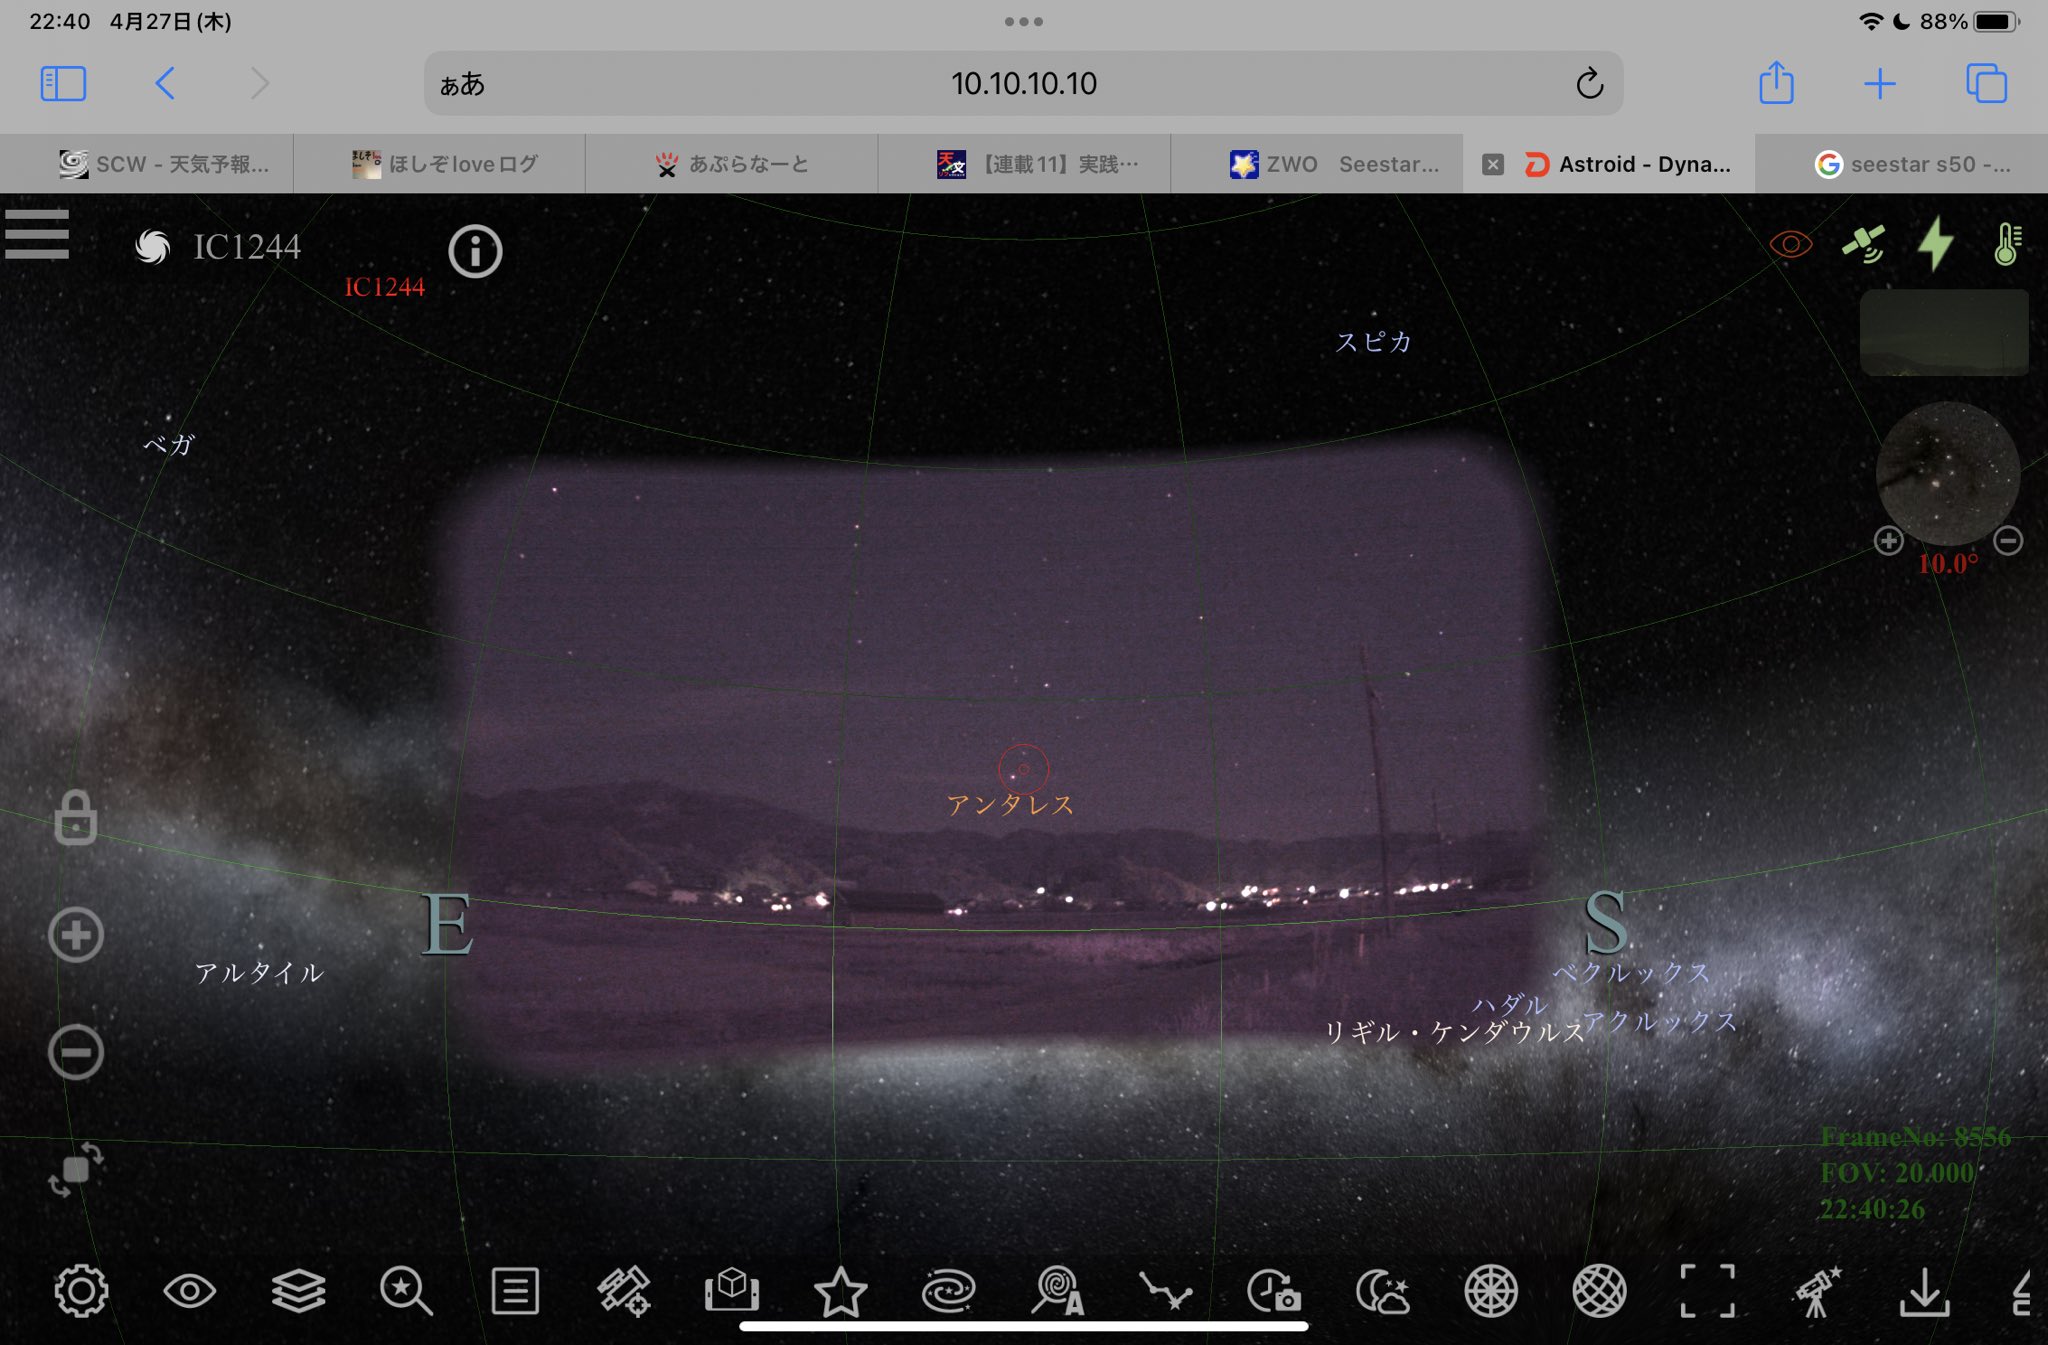Open the settings gear in bottom toolbar
The width and height of the screenshot is (2048, 1345).
pyautogui.click(x=81, y=1291)
